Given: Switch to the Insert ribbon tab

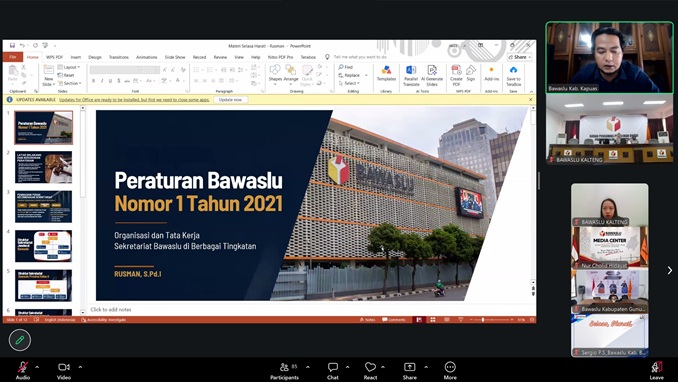Looking at the screenshot, I should (x=76, y=57).
